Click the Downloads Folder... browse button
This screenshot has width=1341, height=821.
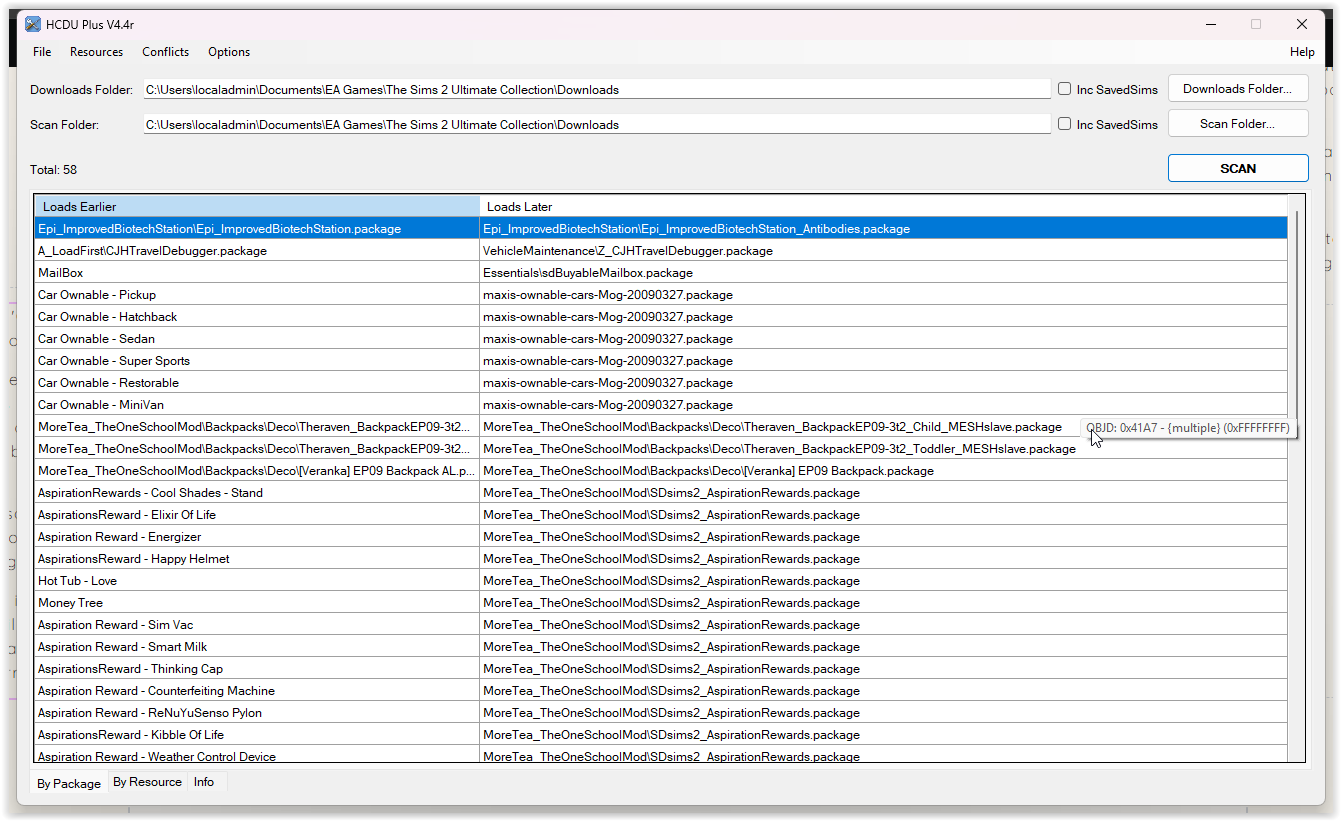tap(1238, 89)
